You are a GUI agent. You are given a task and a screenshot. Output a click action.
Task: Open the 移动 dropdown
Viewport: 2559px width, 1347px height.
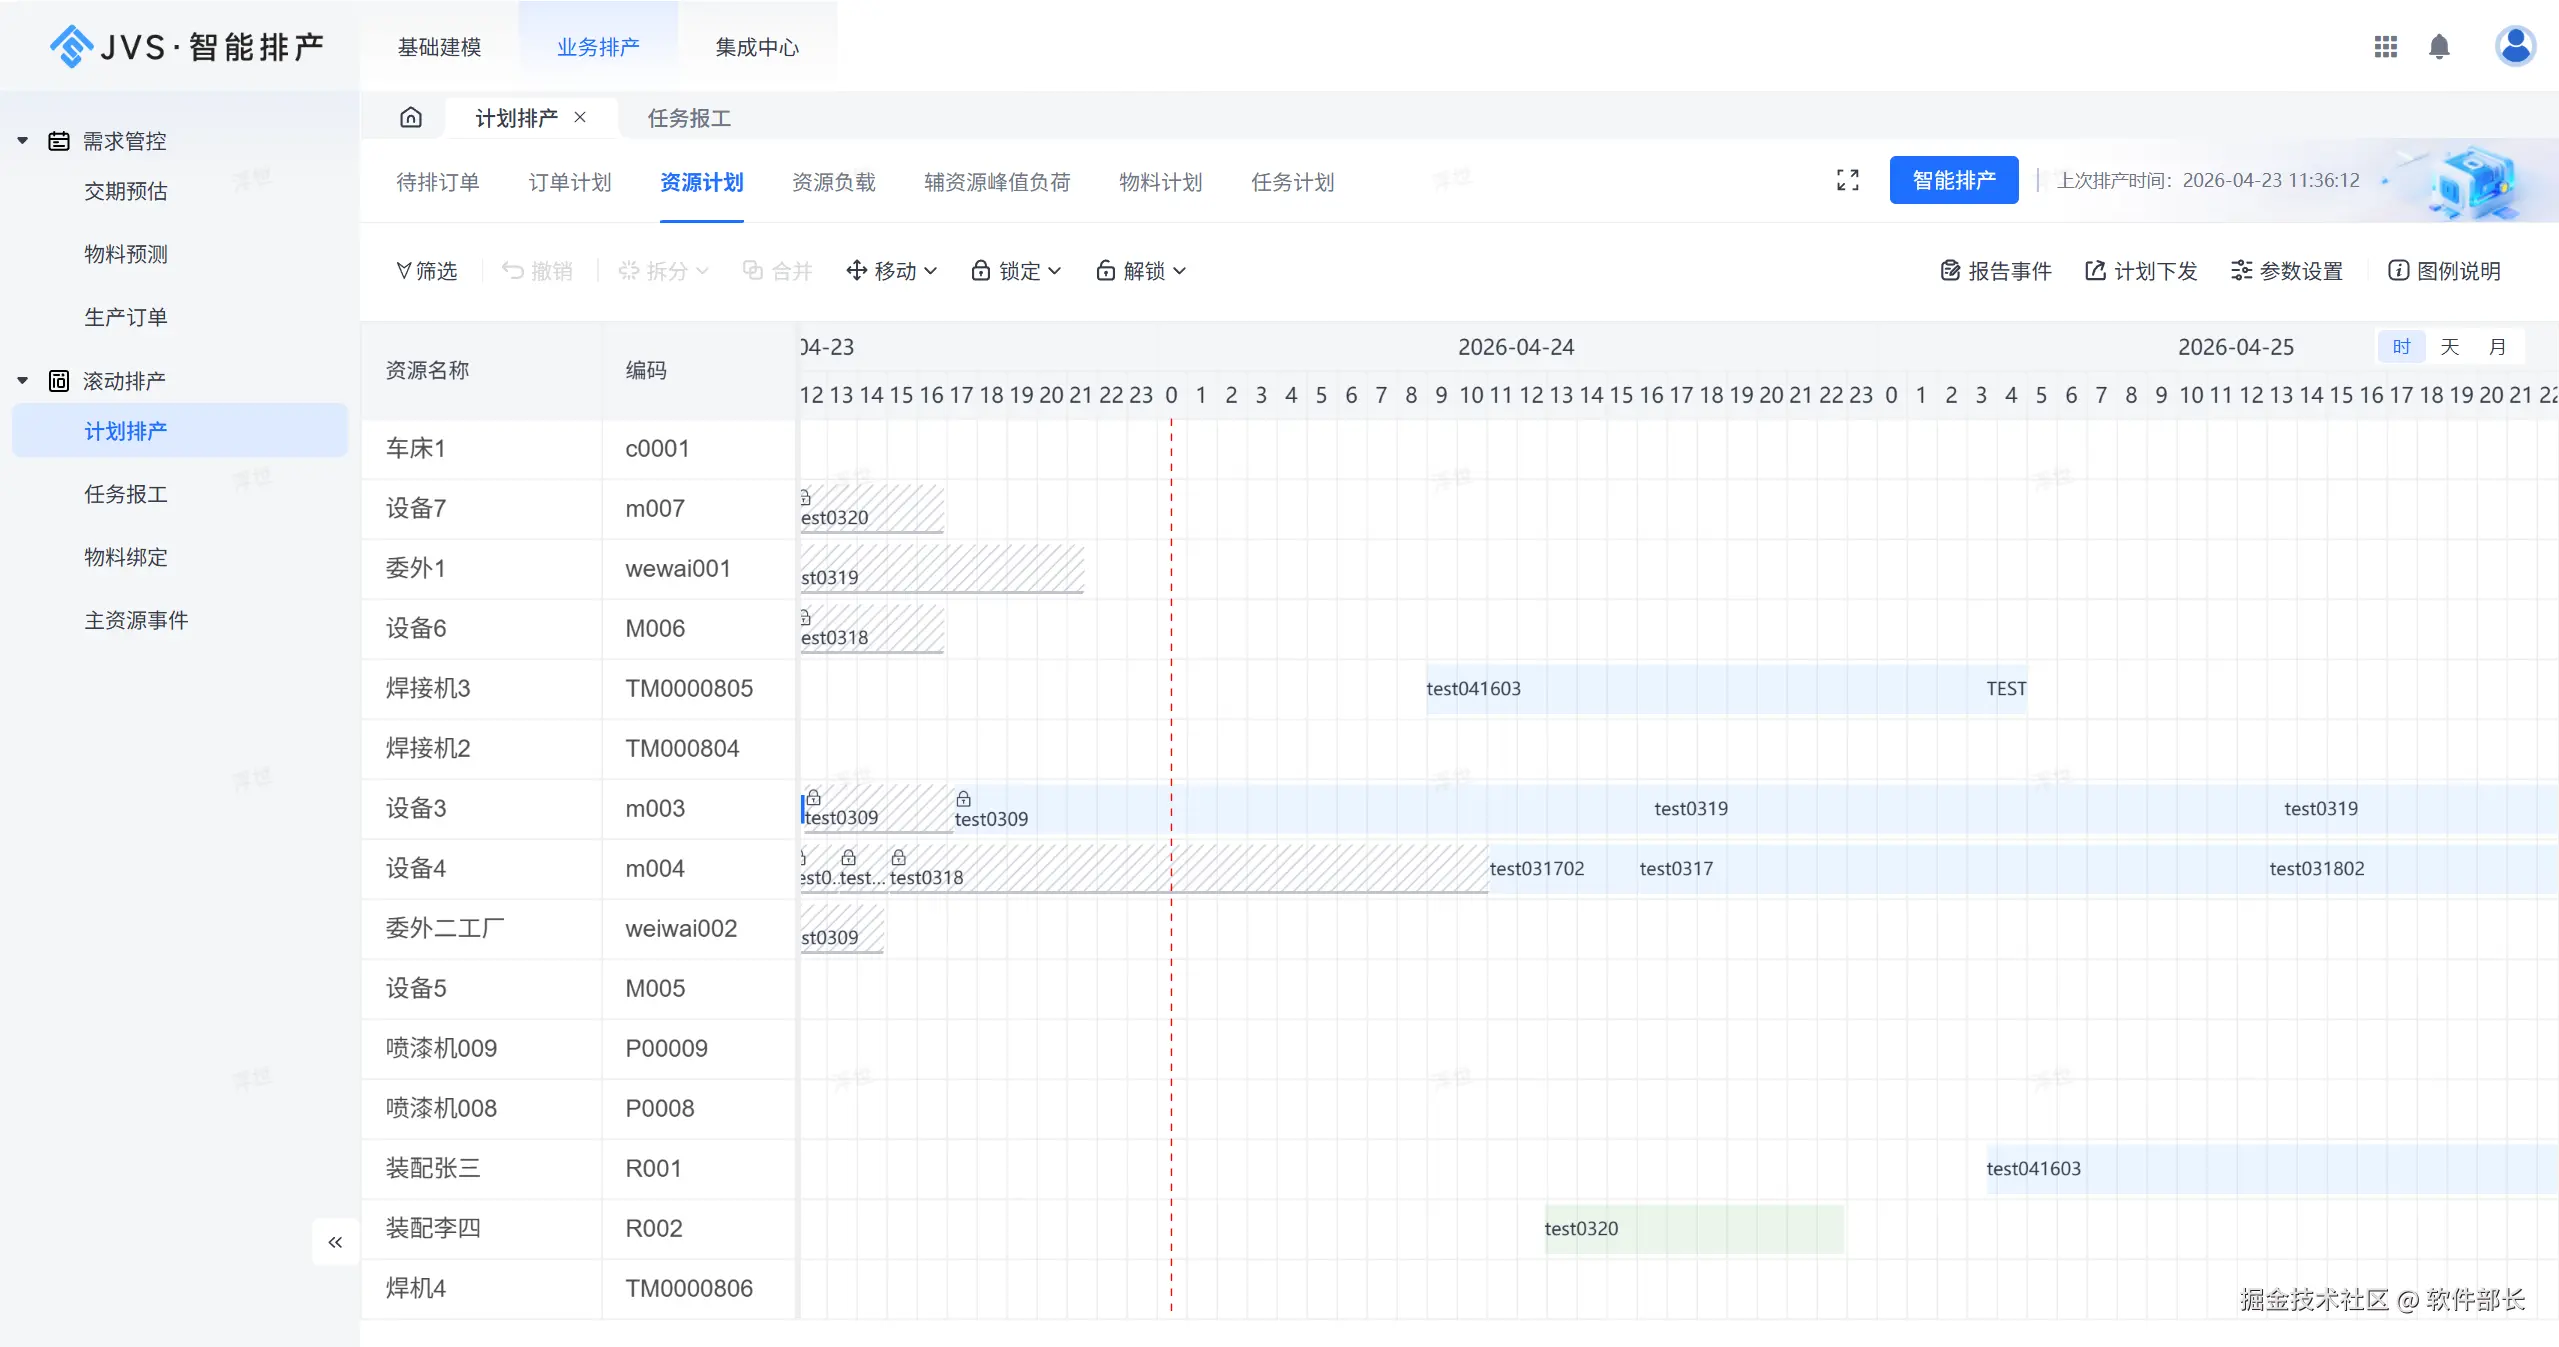pos(891,271)
